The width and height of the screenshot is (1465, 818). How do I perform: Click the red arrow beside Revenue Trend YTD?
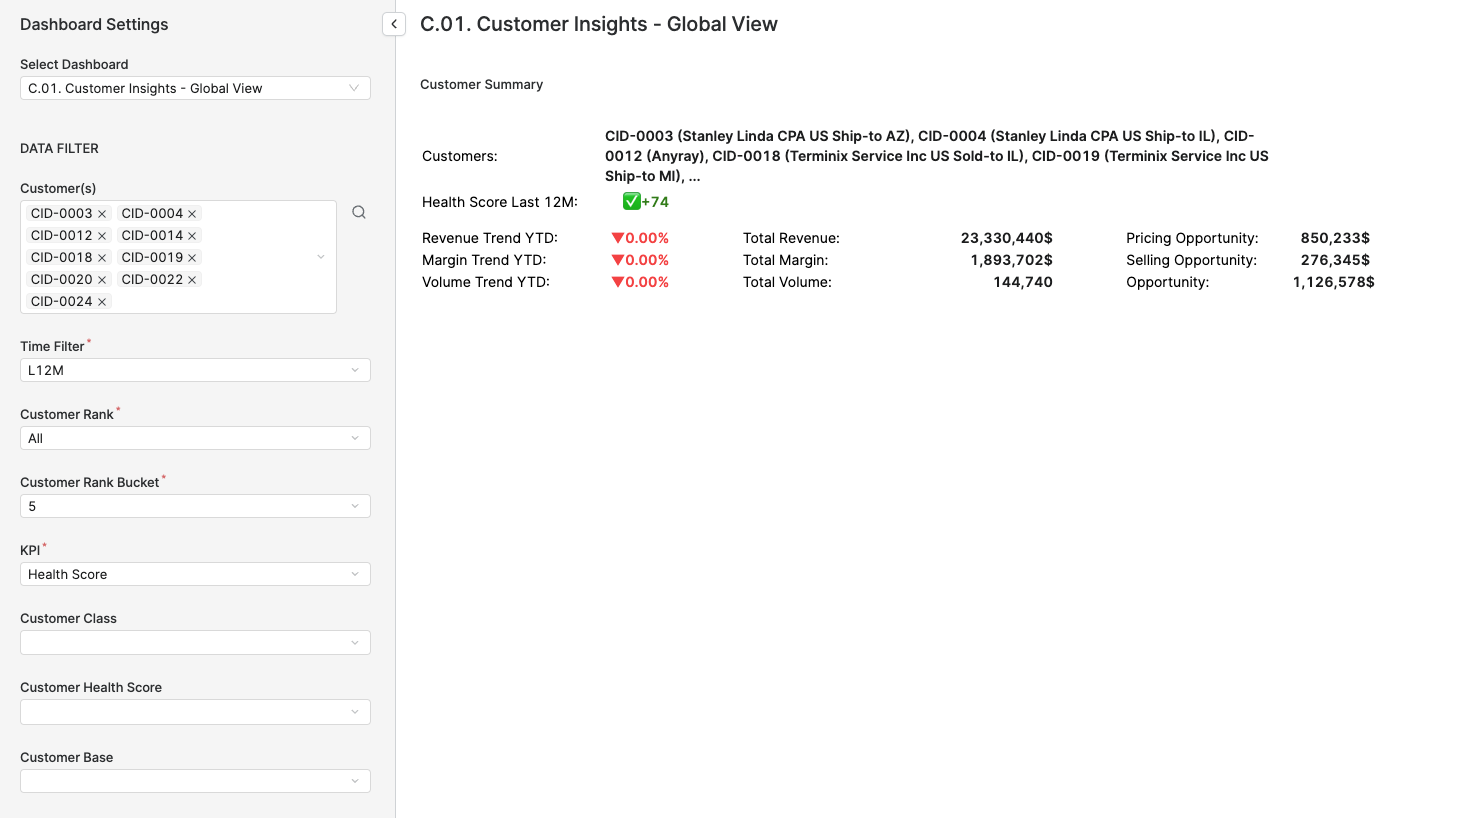619,238
